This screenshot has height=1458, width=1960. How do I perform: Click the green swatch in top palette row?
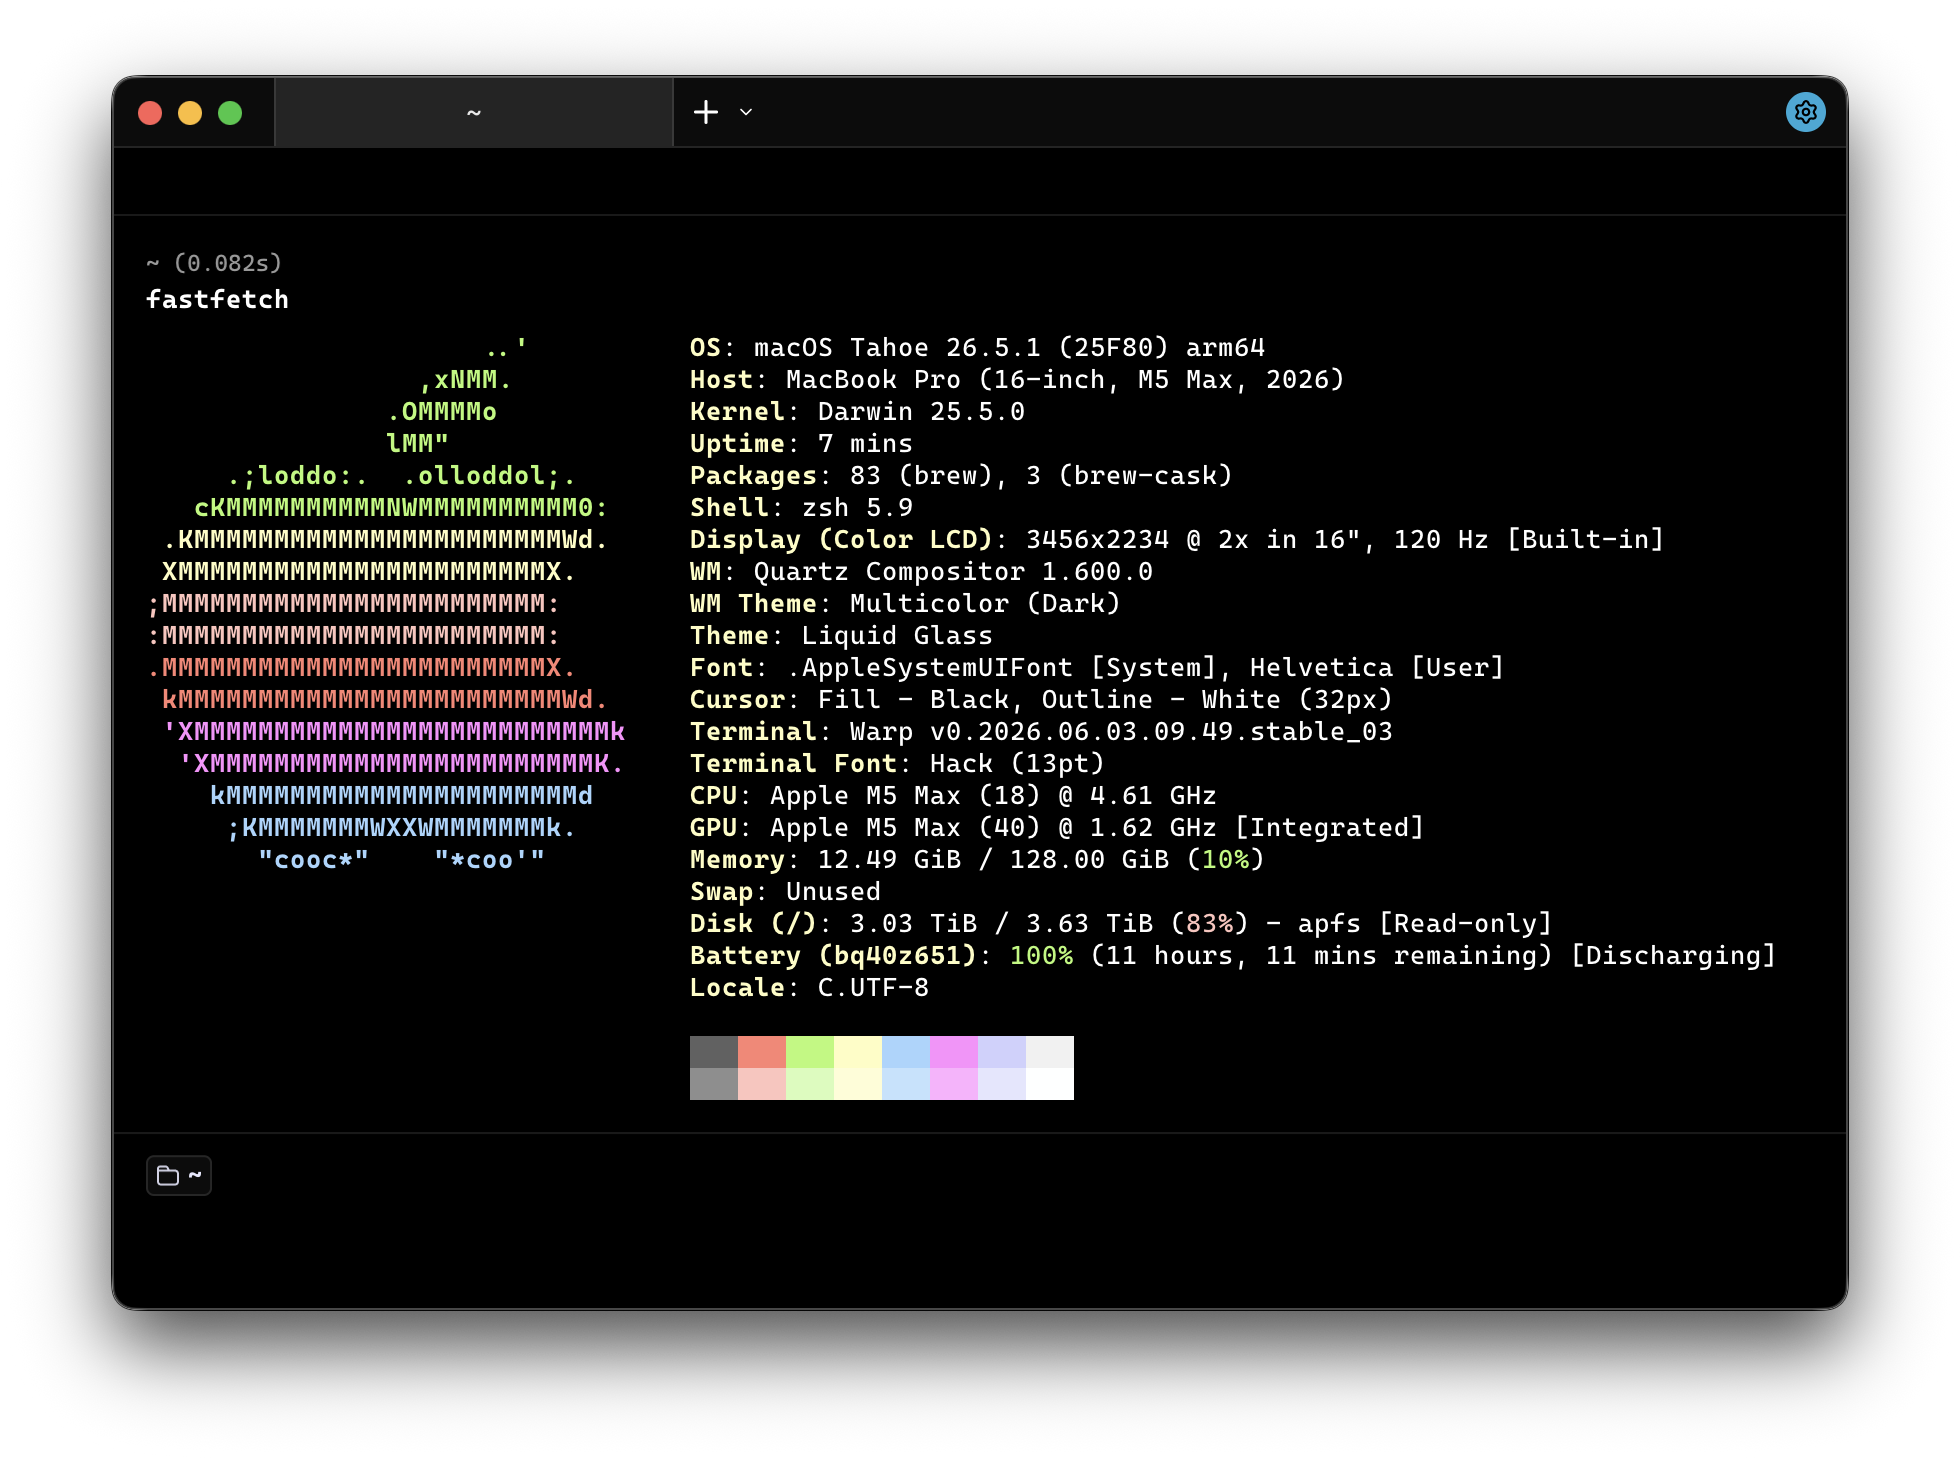(x=810, y=1052)
